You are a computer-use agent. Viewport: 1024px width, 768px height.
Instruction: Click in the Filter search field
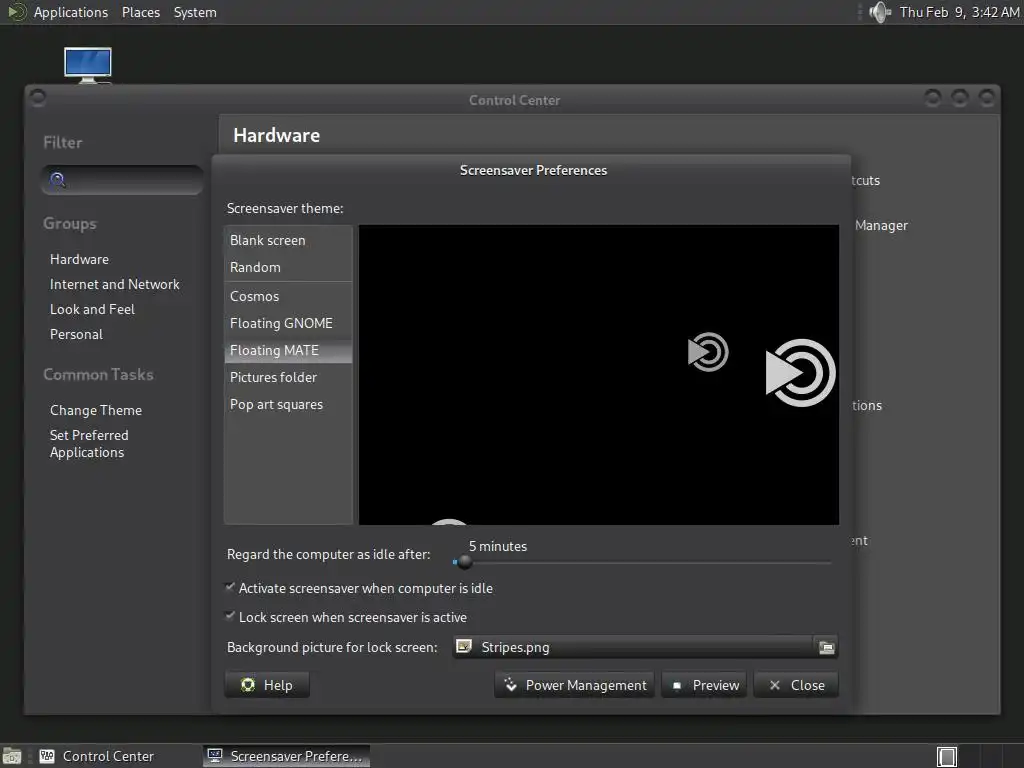coord(122,180)
